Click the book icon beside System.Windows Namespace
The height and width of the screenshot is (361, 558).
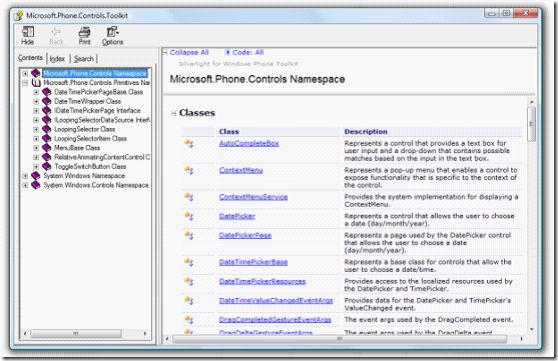pyautogui.click(x=36, y=176)
